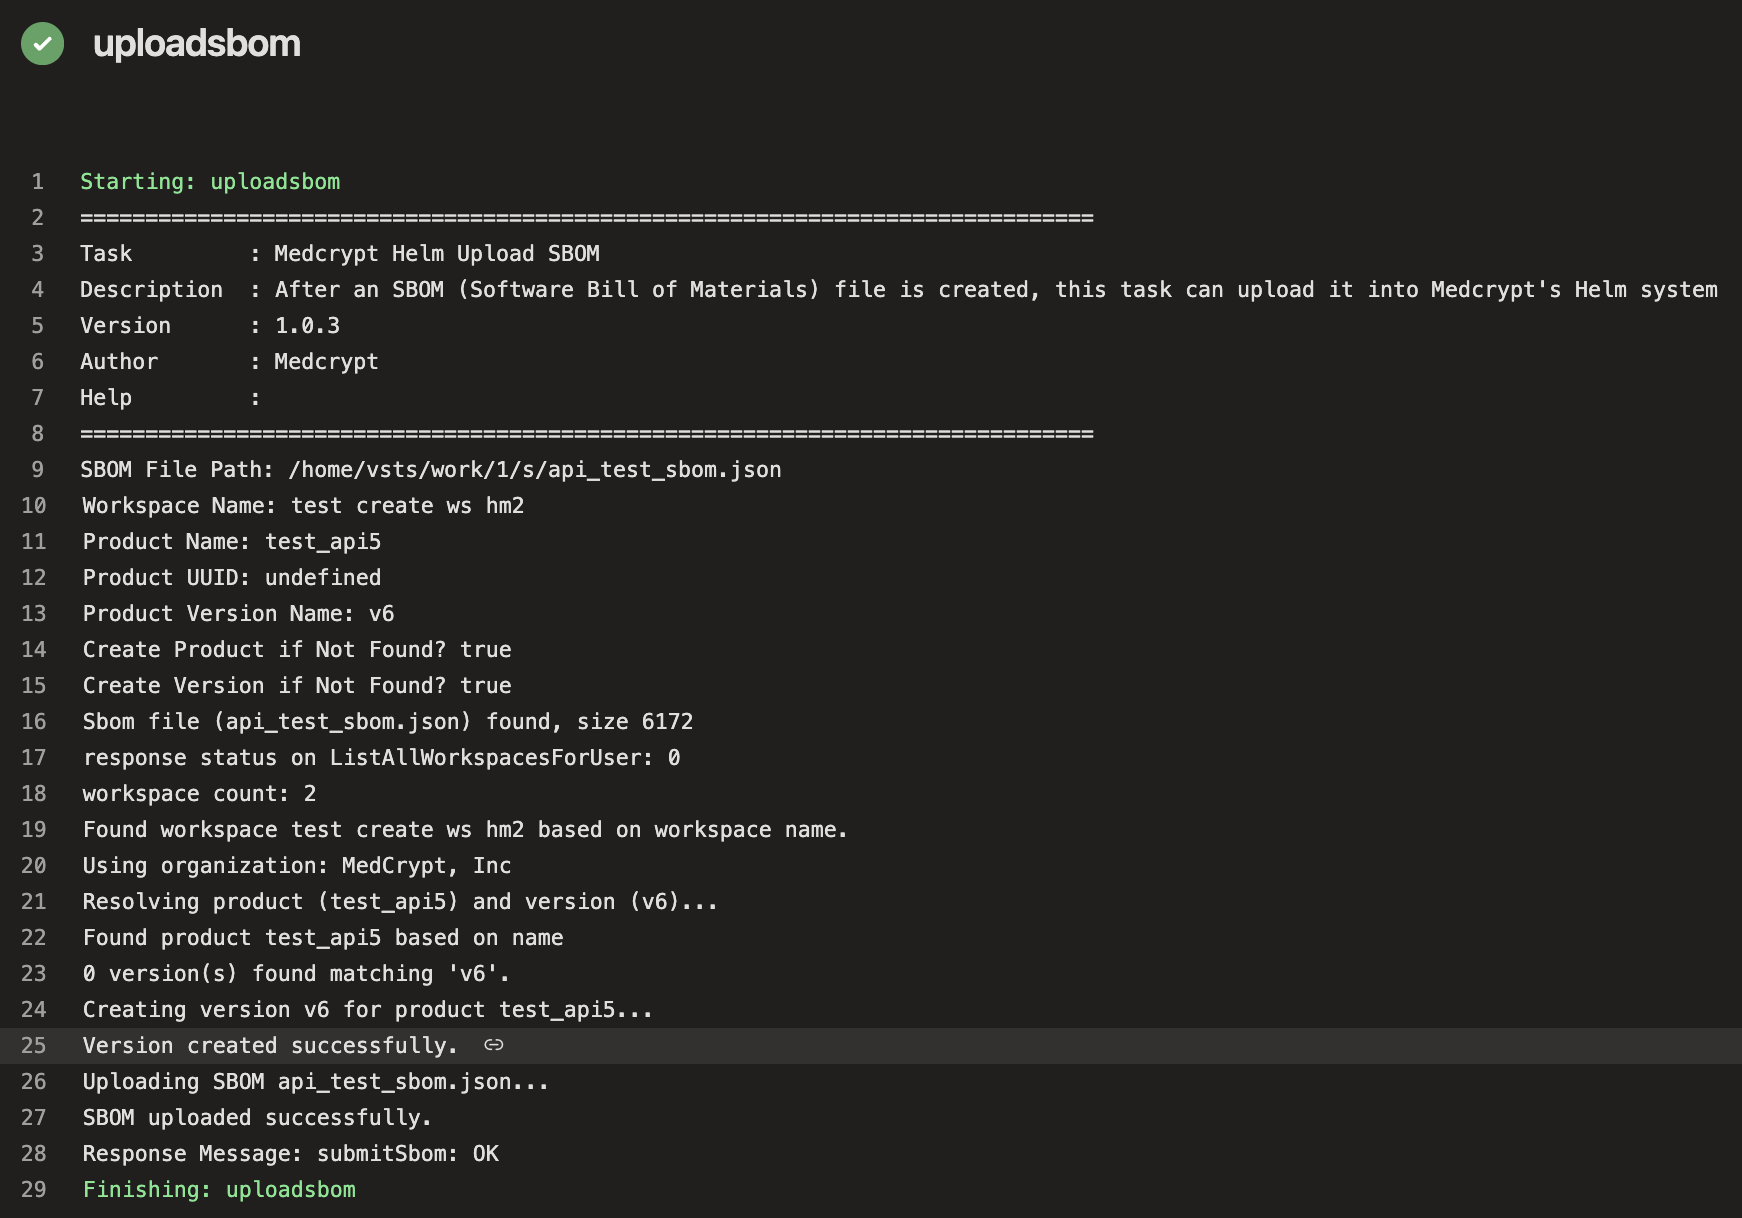
Task: Copy the link for 'Version created successfully.'
Action: [x=491, y=1046]
